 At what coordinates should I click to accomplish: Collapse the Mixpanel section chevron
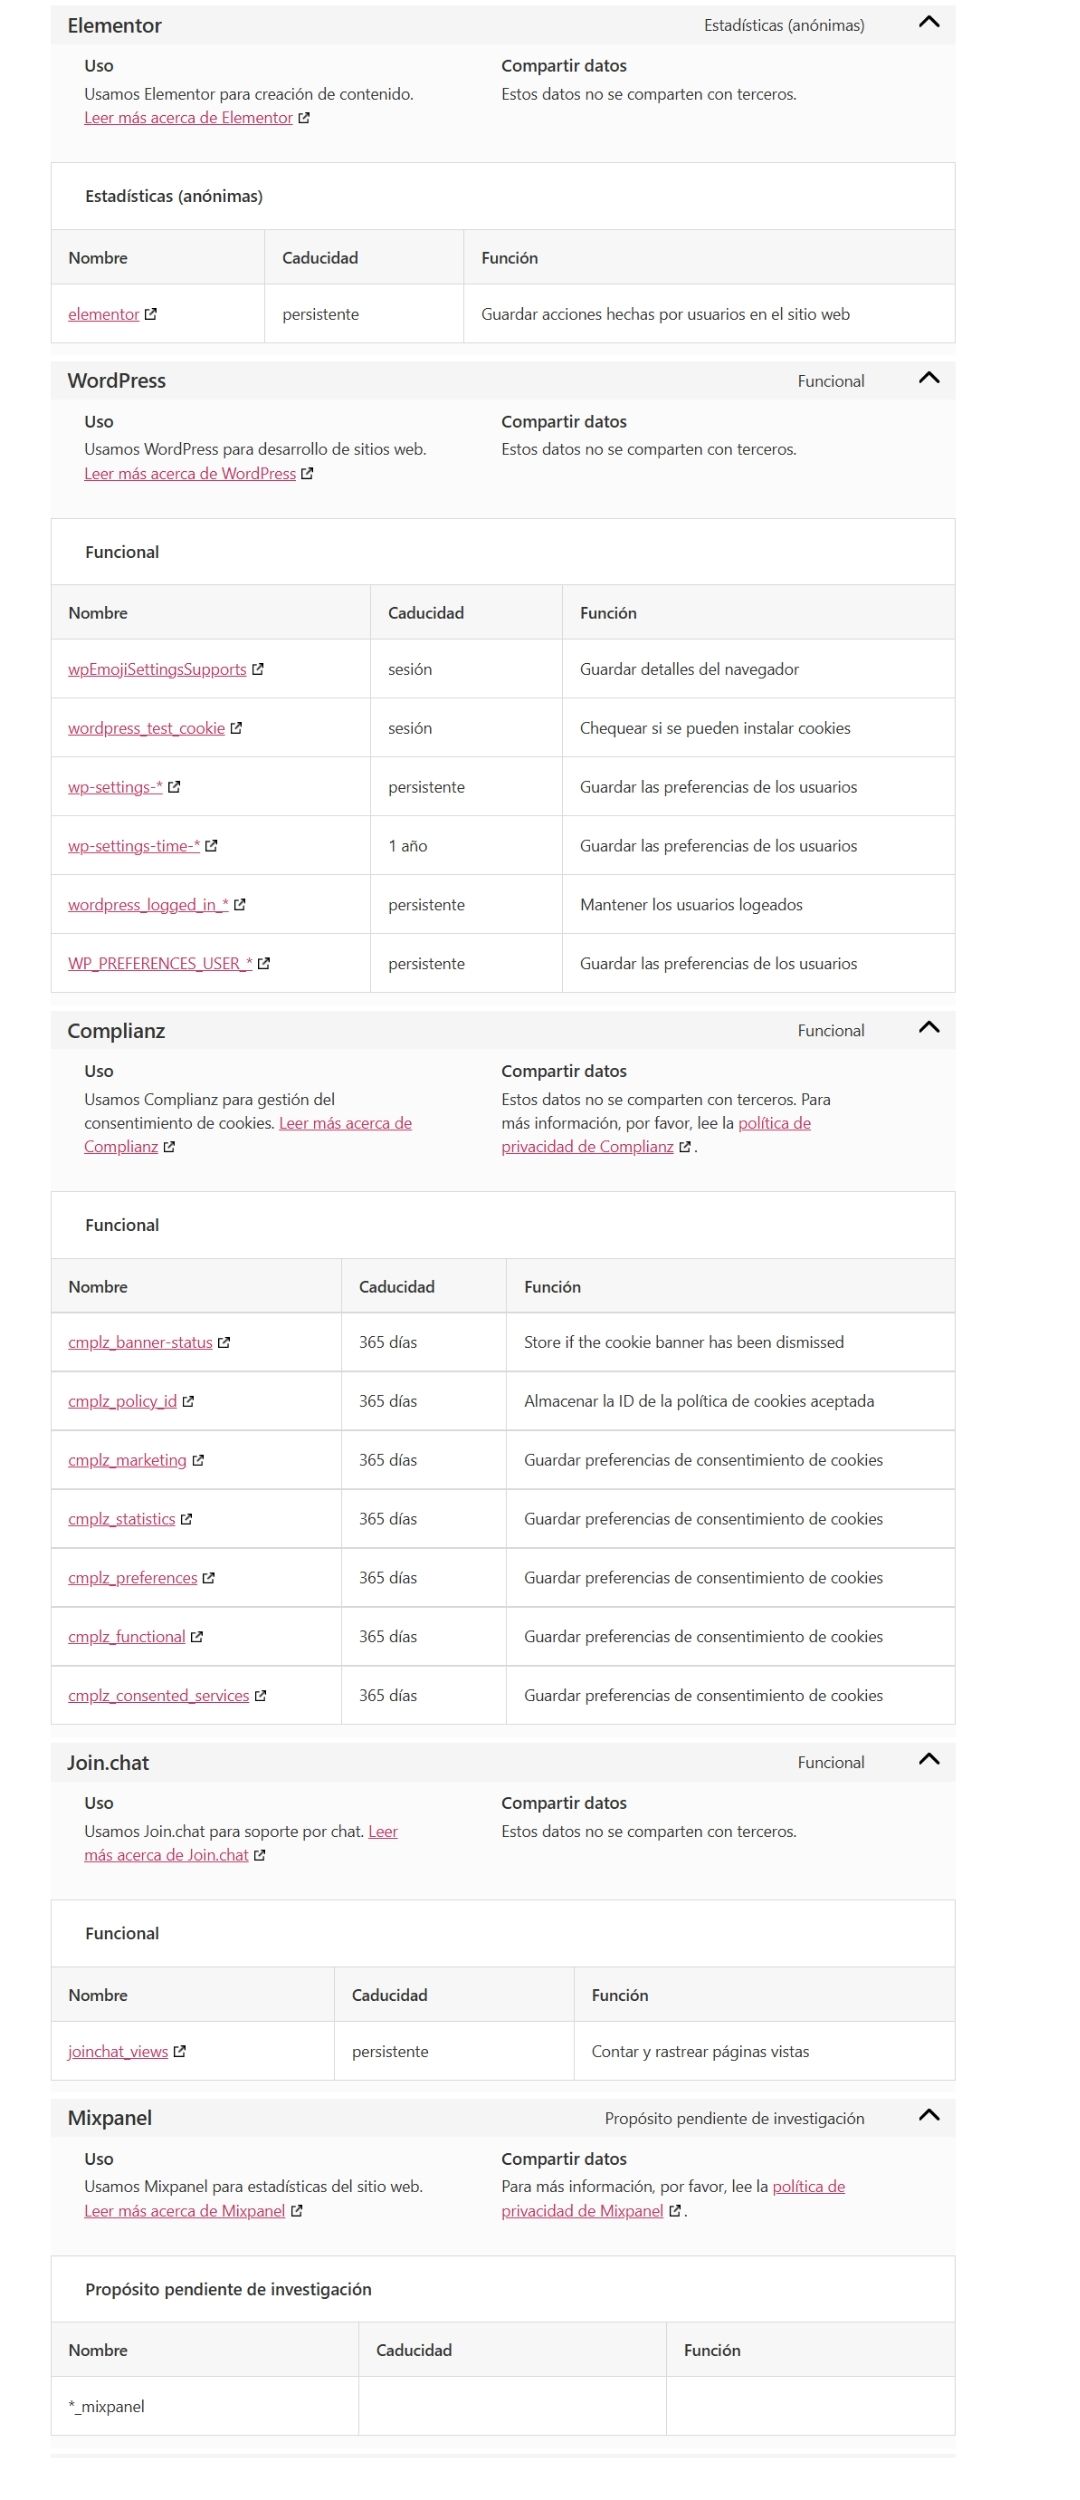(x=929, y=2115)
